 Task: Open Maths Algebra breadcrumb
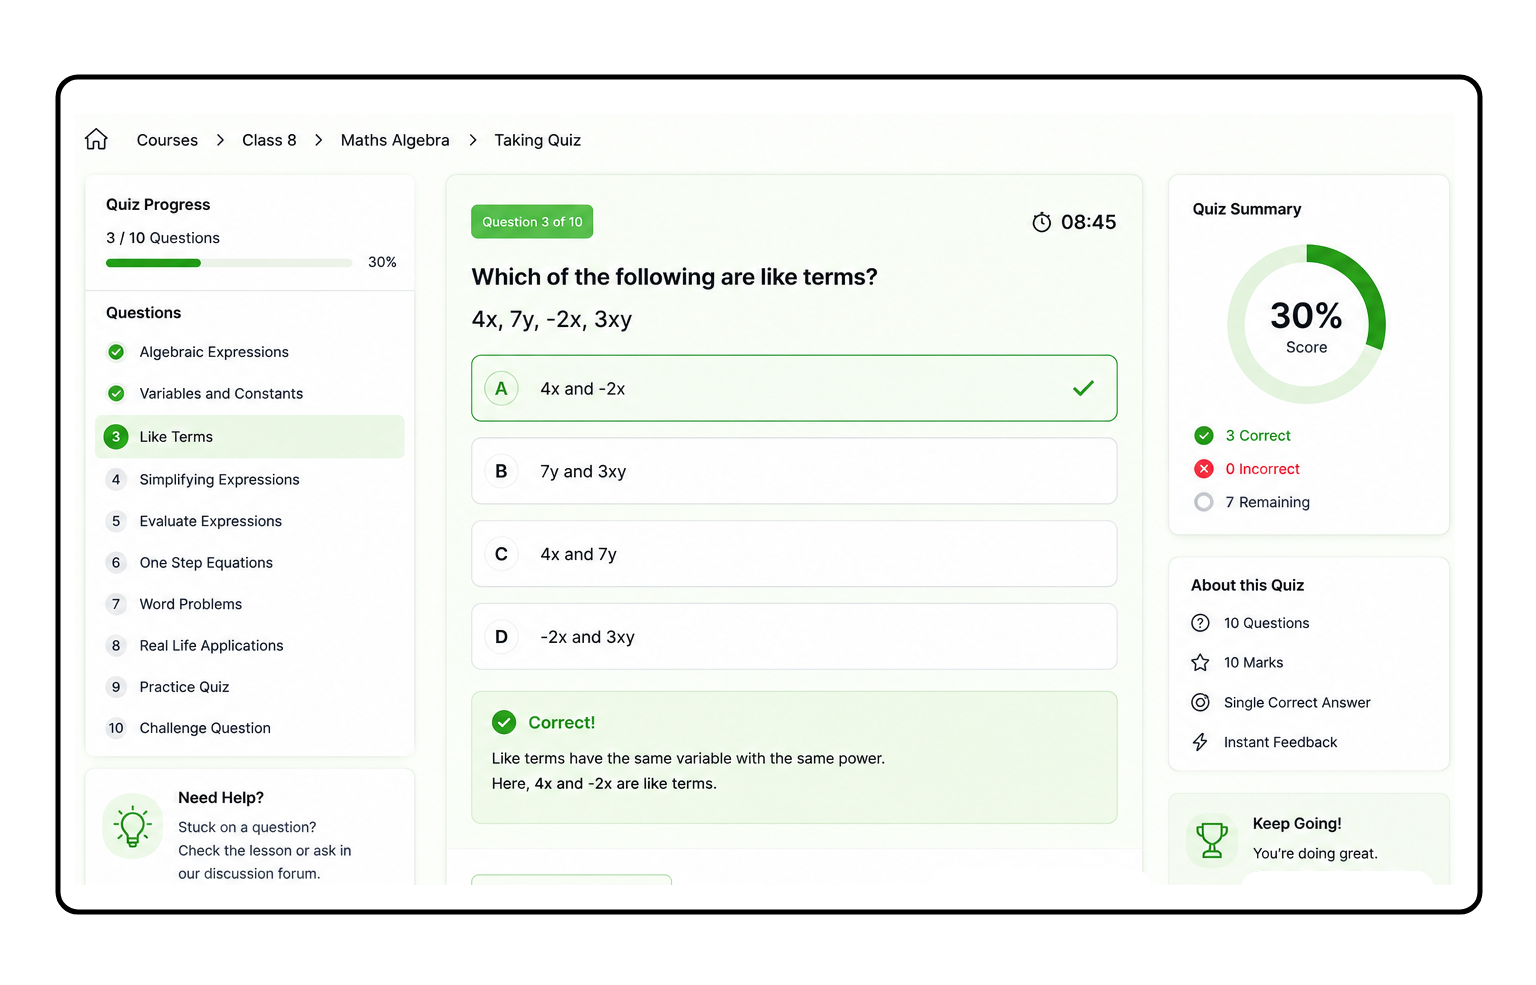395,140
